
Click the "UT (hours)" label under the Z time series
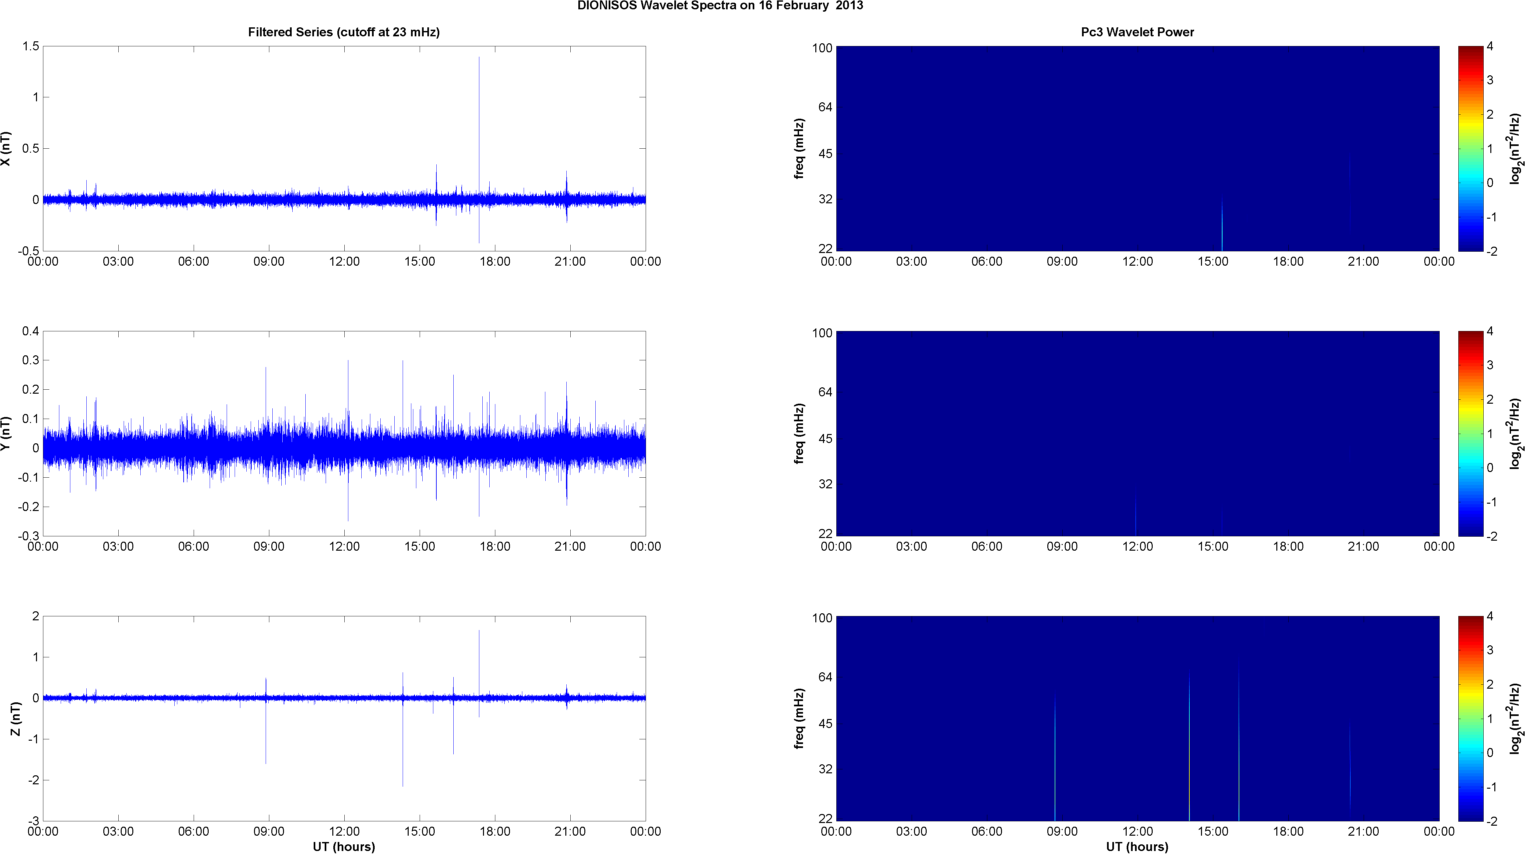(344, 847)
